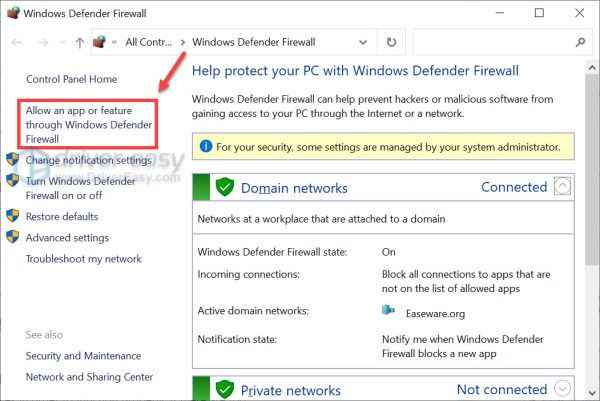Viewport: 600px width, 401px height.
Task: Click the Up folder arrow
Action: click(80, 43)
